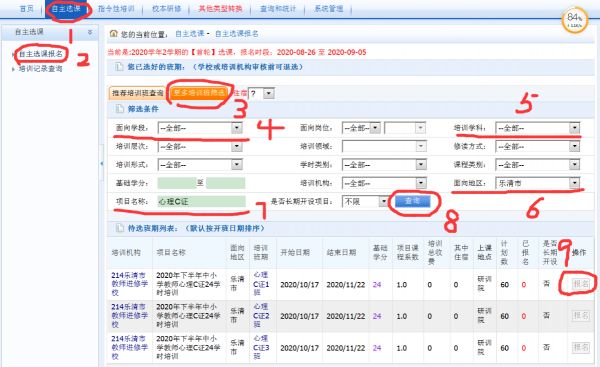Click the red registration period notice text
The height and width of the screenshot is (367, 600).
237,52
